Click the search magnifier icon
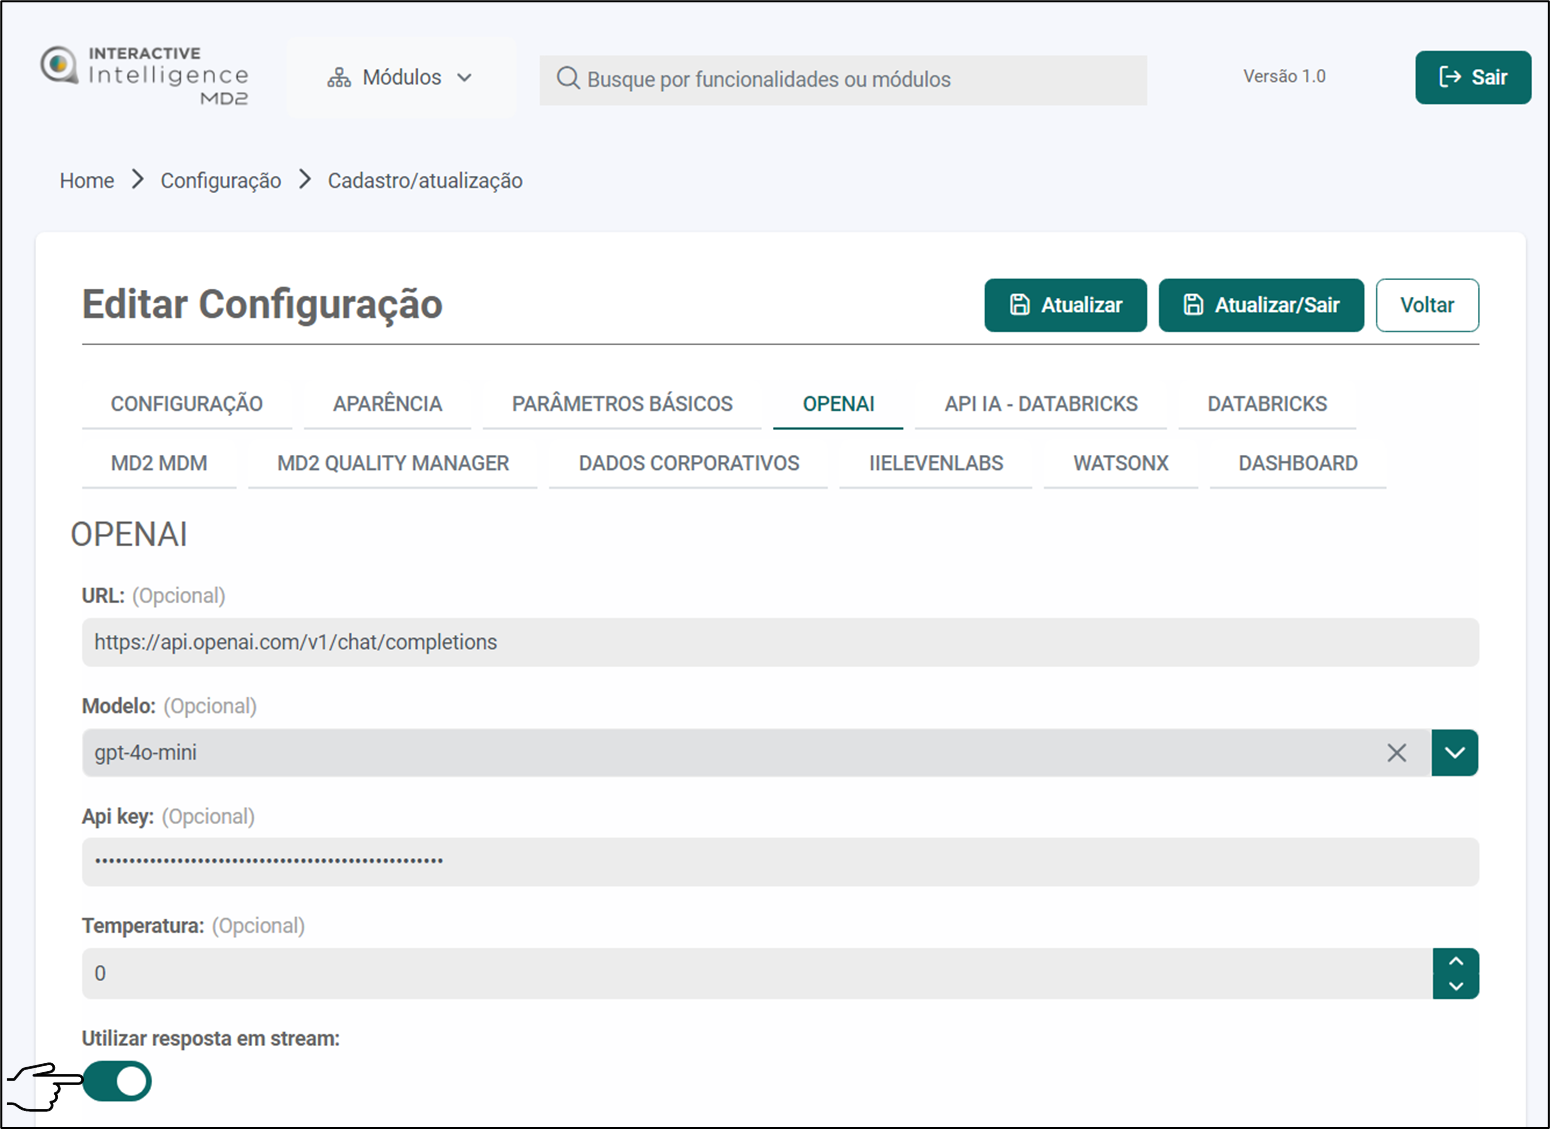 tap(568, 79)
